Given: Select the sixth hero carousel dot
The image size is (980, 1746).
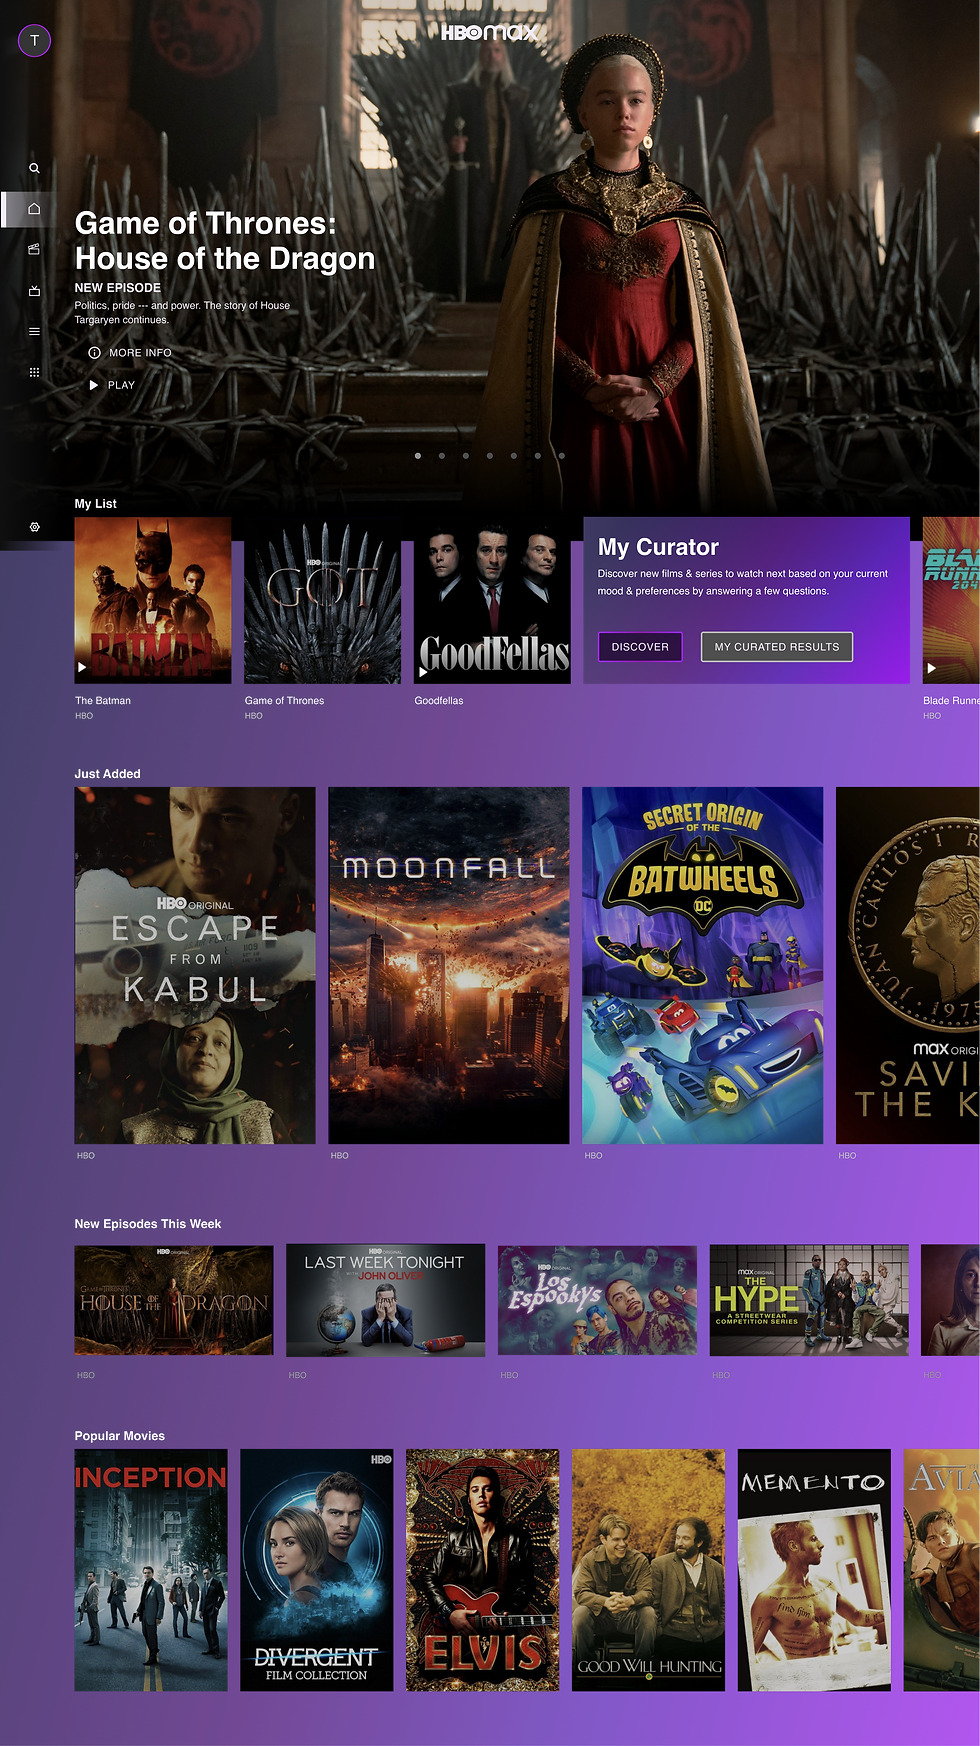Looking at the screenshot, I should coord(538,455).
